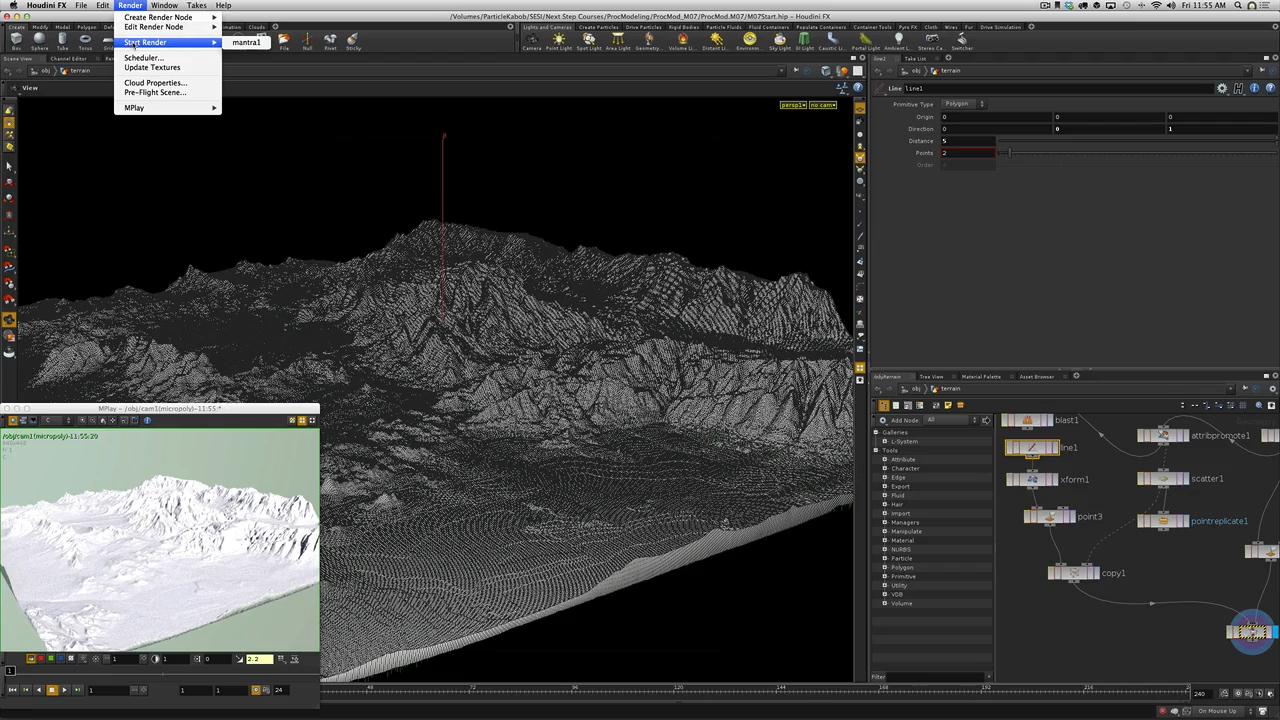
Task: Create a Point Light from the shelf
Action: pyautogui.click(x=559, y=41)
